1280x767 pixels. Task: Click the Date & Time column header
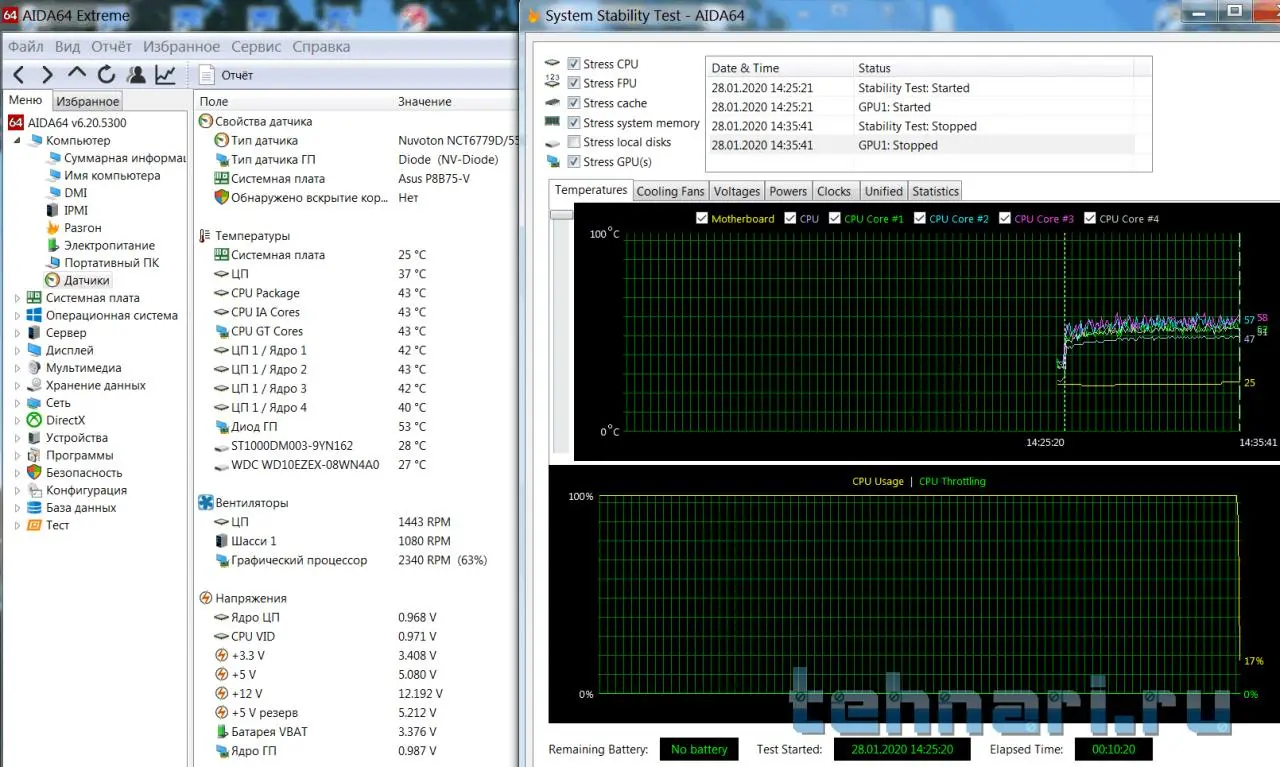pyautogui.click(x=779, y=68)
